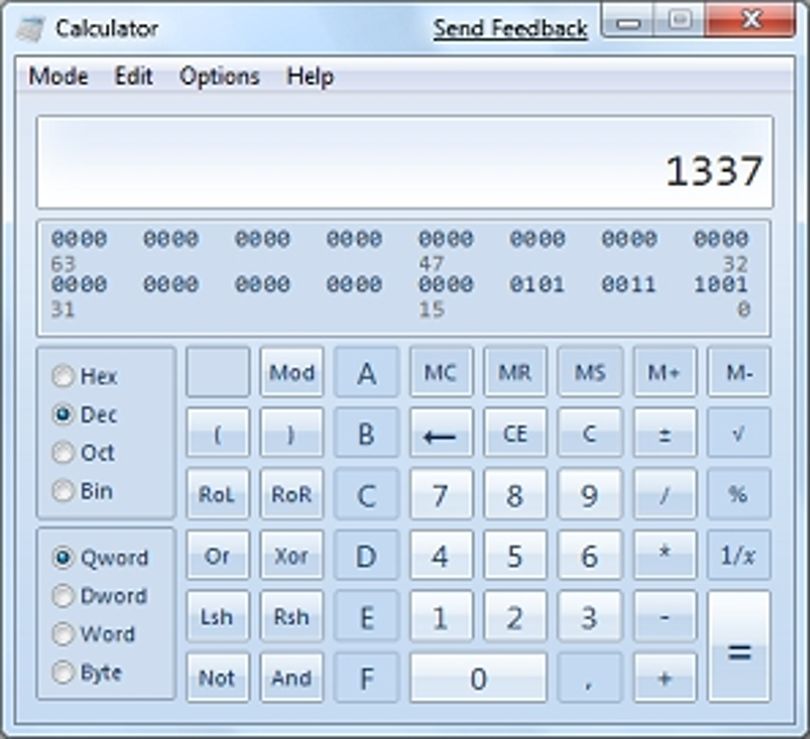Click the Send Feedback link

point(510,29)
